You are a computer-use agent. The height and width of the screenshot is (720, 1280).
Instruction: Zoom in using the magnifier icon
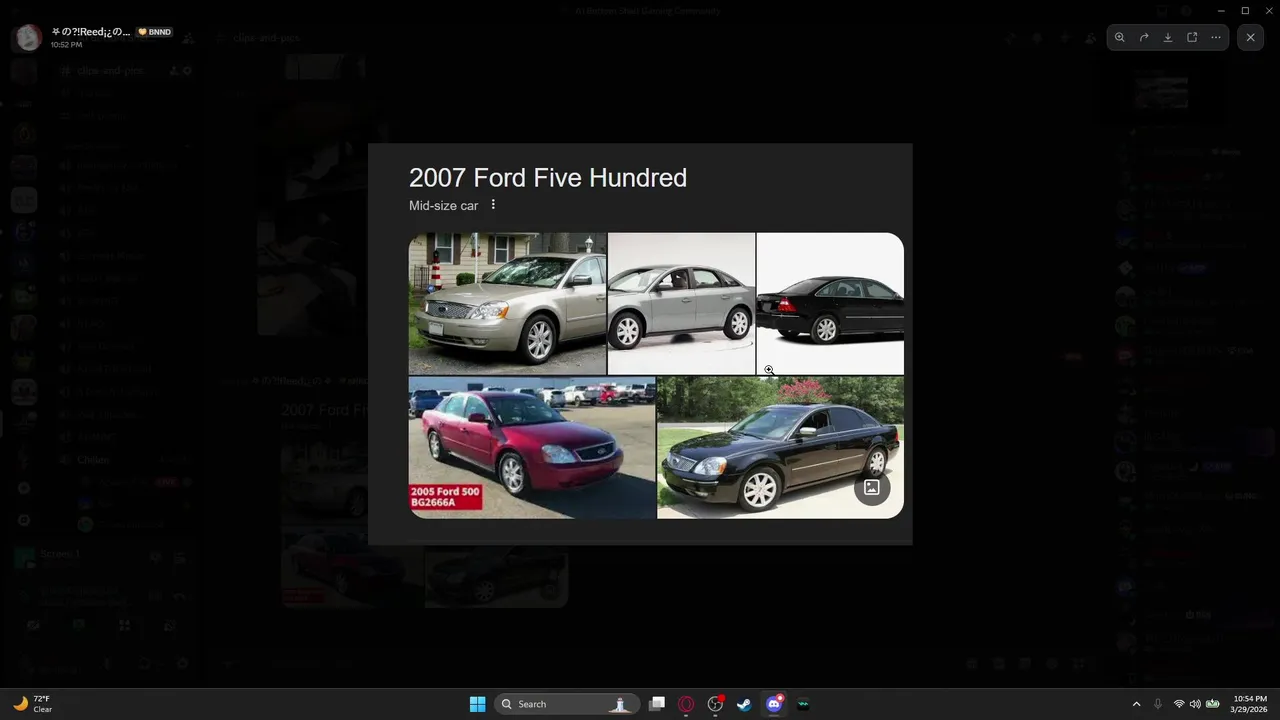(1120, 37)
